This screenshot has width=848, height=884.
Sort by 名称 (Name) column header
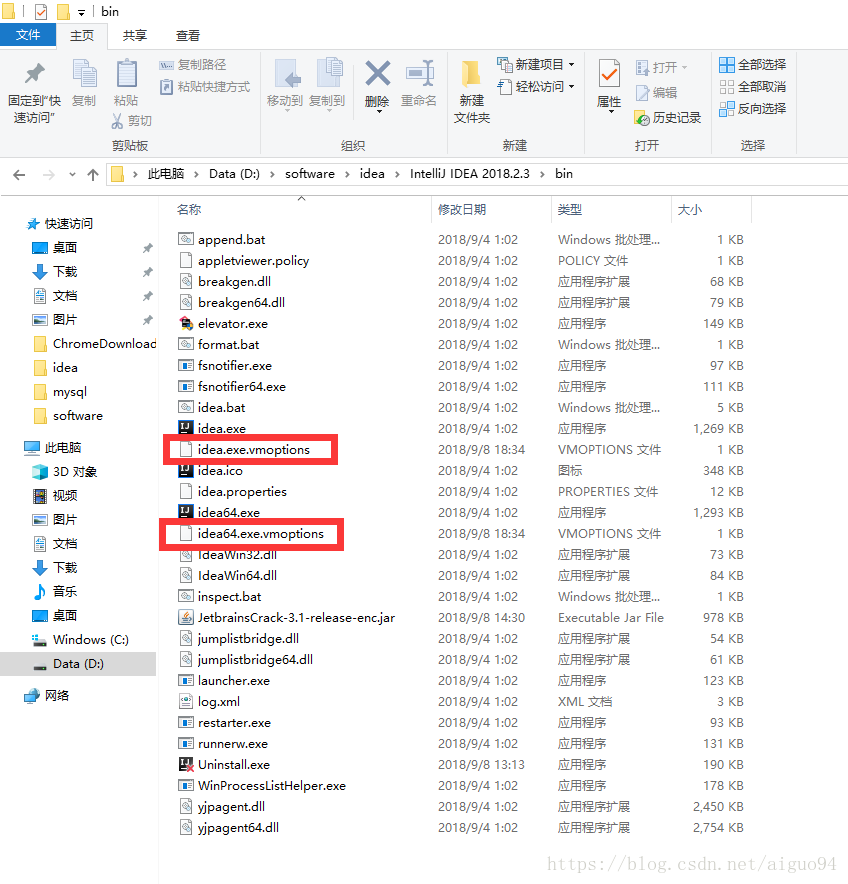pos(189,210)
